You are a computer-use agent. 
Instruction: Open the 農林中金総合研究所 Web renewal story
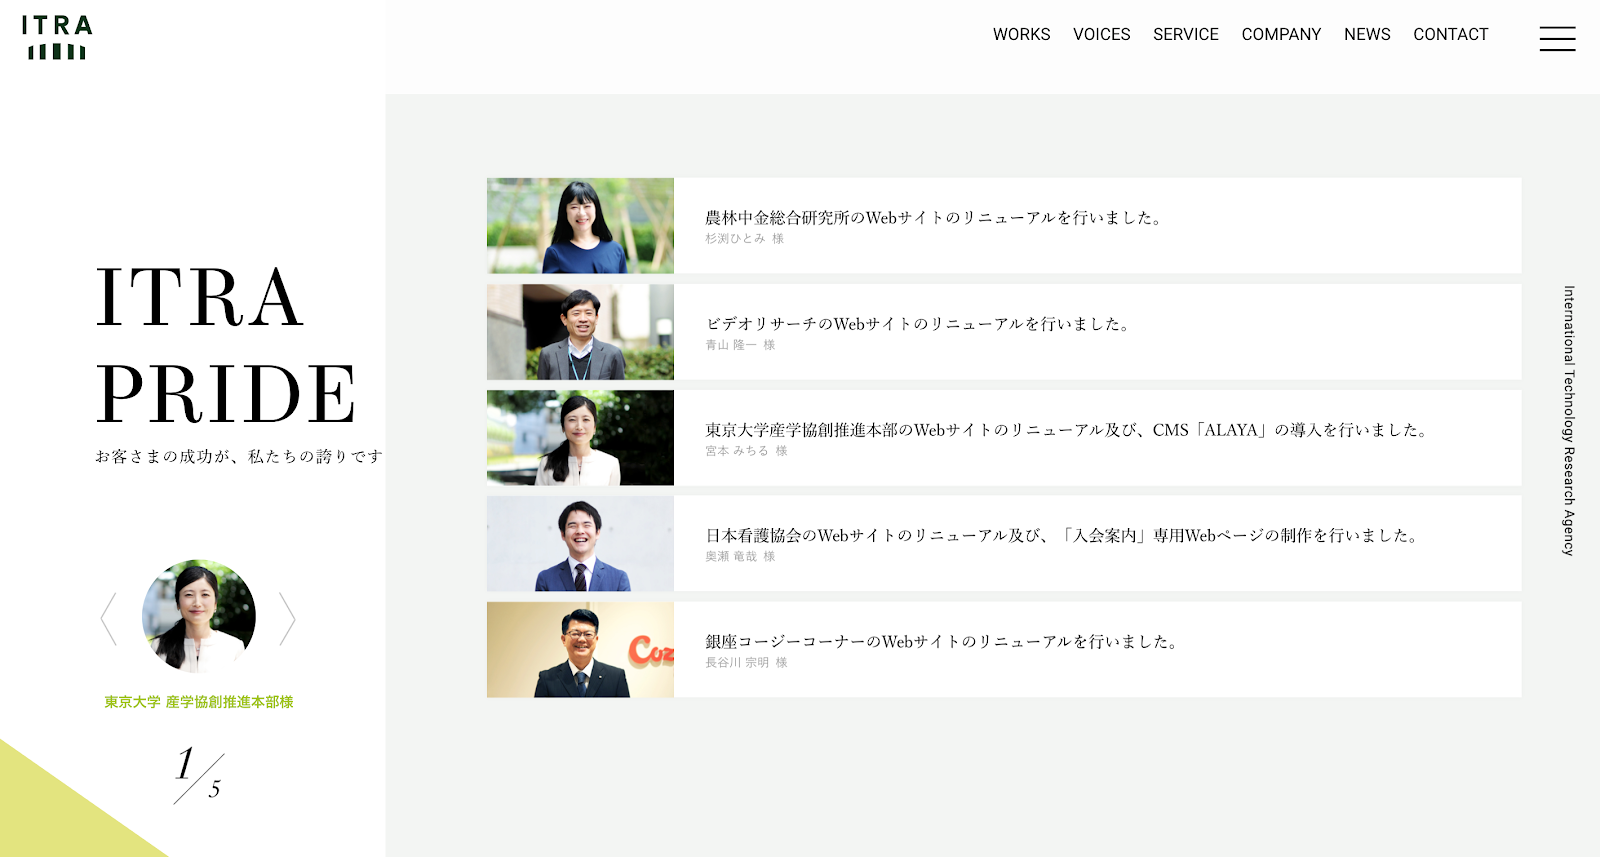click(1004, 226)
